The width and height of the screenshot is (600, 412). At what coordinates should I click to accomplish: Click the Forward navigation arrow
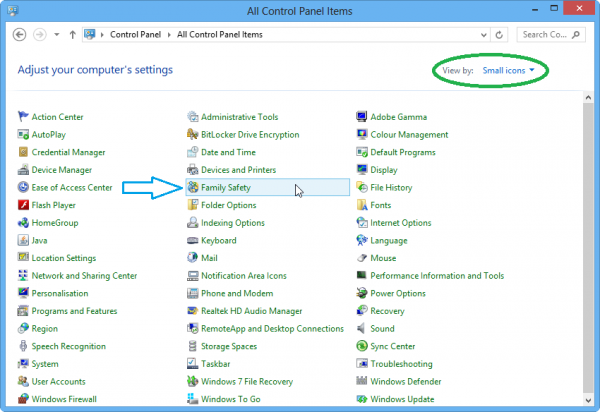coord(39,34)
